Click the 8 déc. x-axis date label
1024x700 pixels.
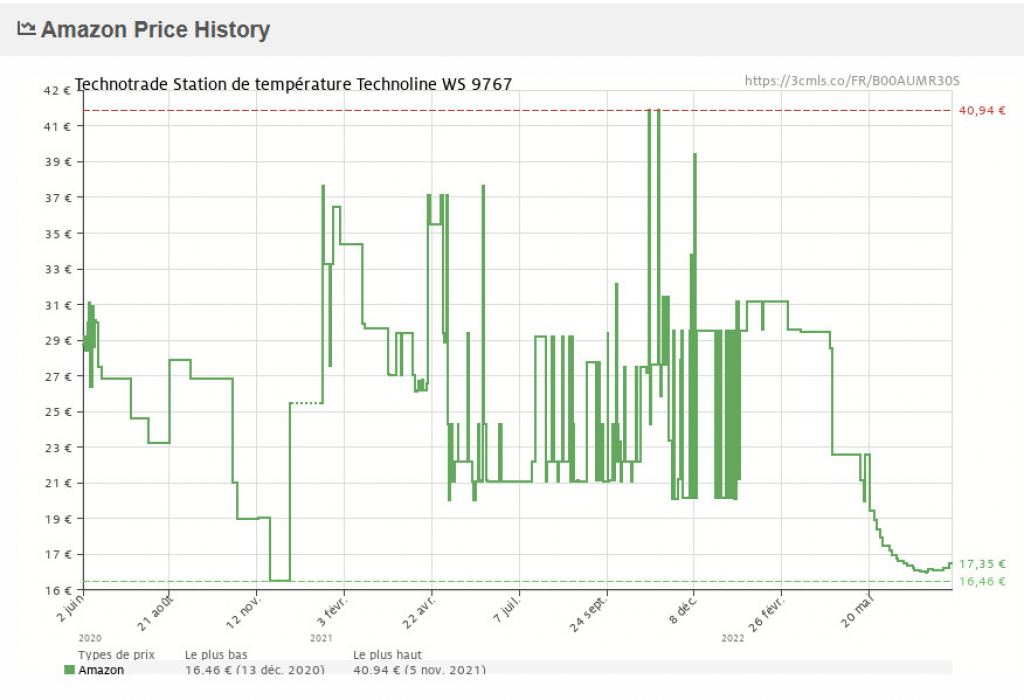coord(683,609)
